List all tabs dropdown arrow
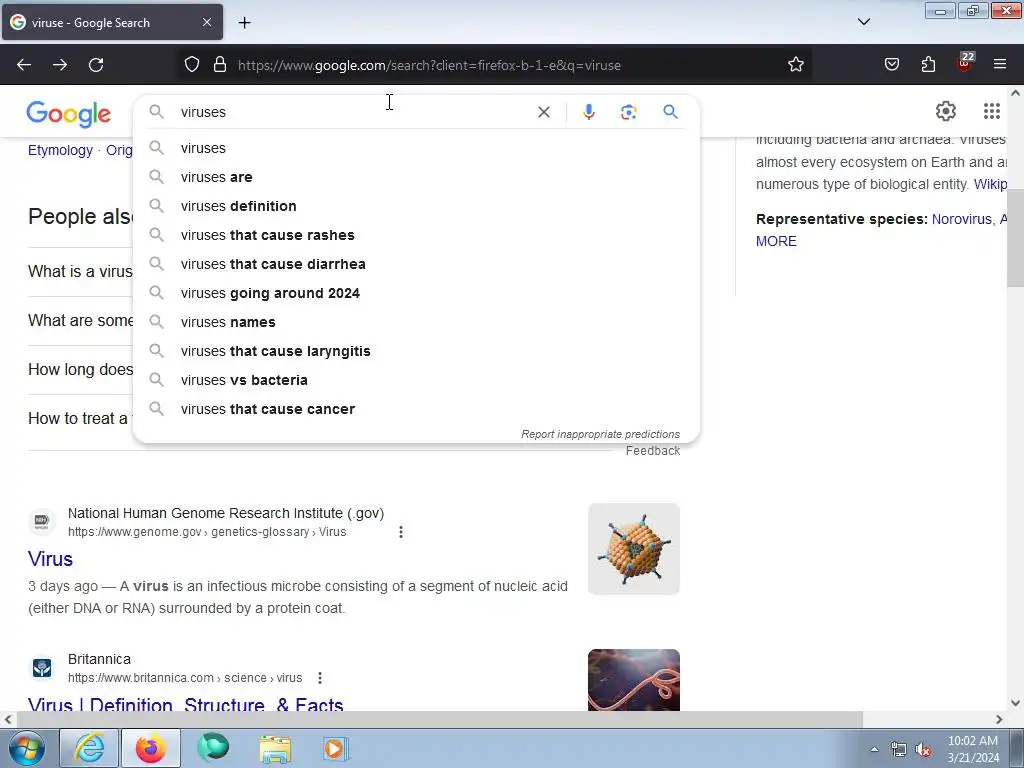The image size is (1024, 768). 864,22
